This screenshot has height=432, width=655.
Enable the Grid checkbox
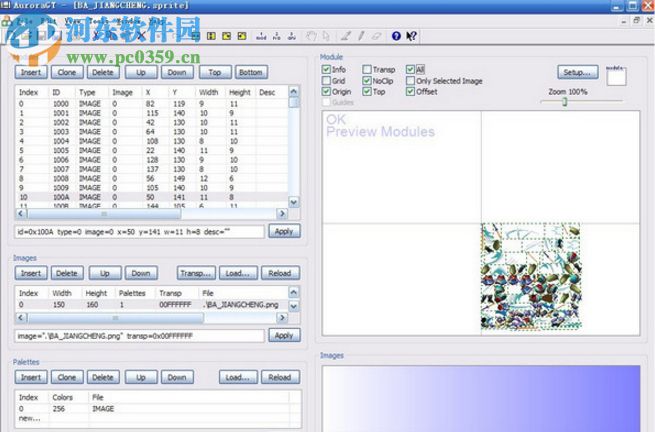[326, 81]
